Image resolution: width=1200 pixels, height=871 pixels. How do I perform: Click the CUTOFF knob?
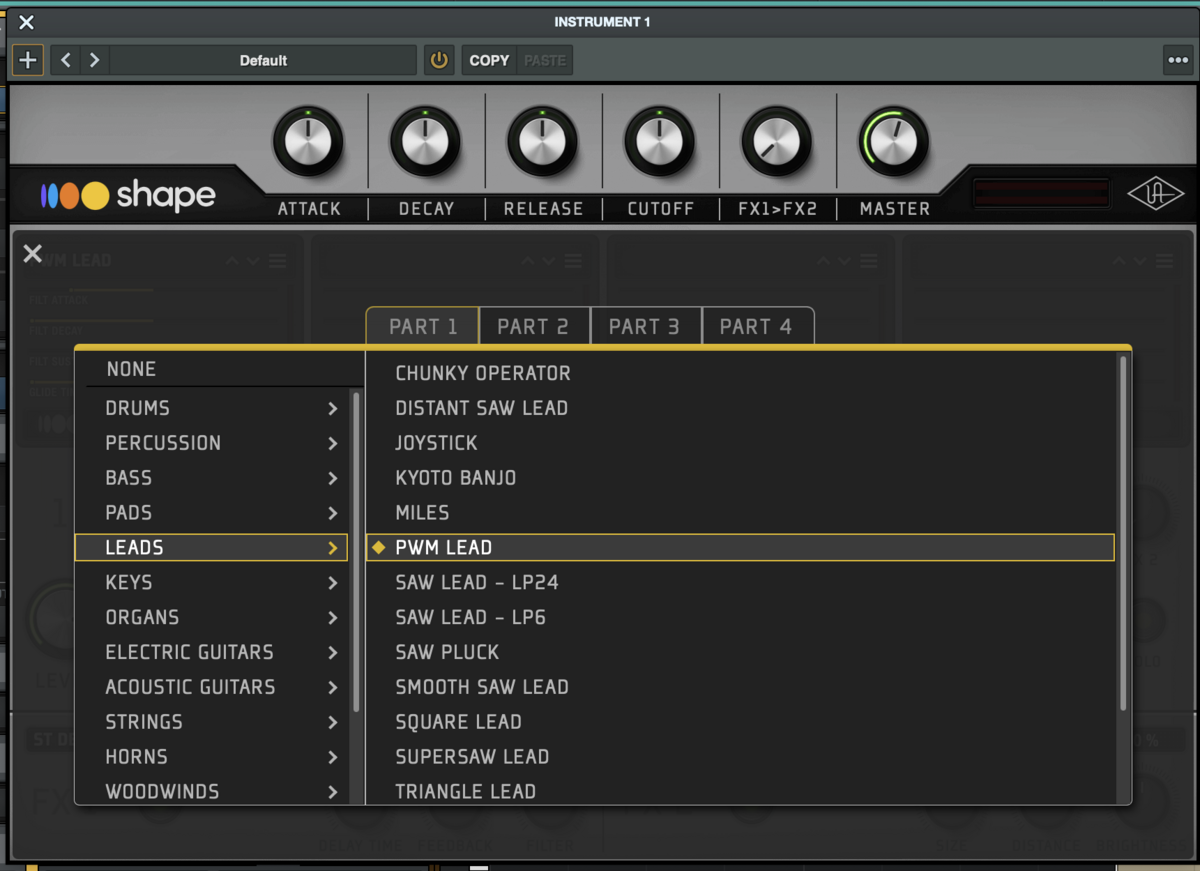point(660,142)
